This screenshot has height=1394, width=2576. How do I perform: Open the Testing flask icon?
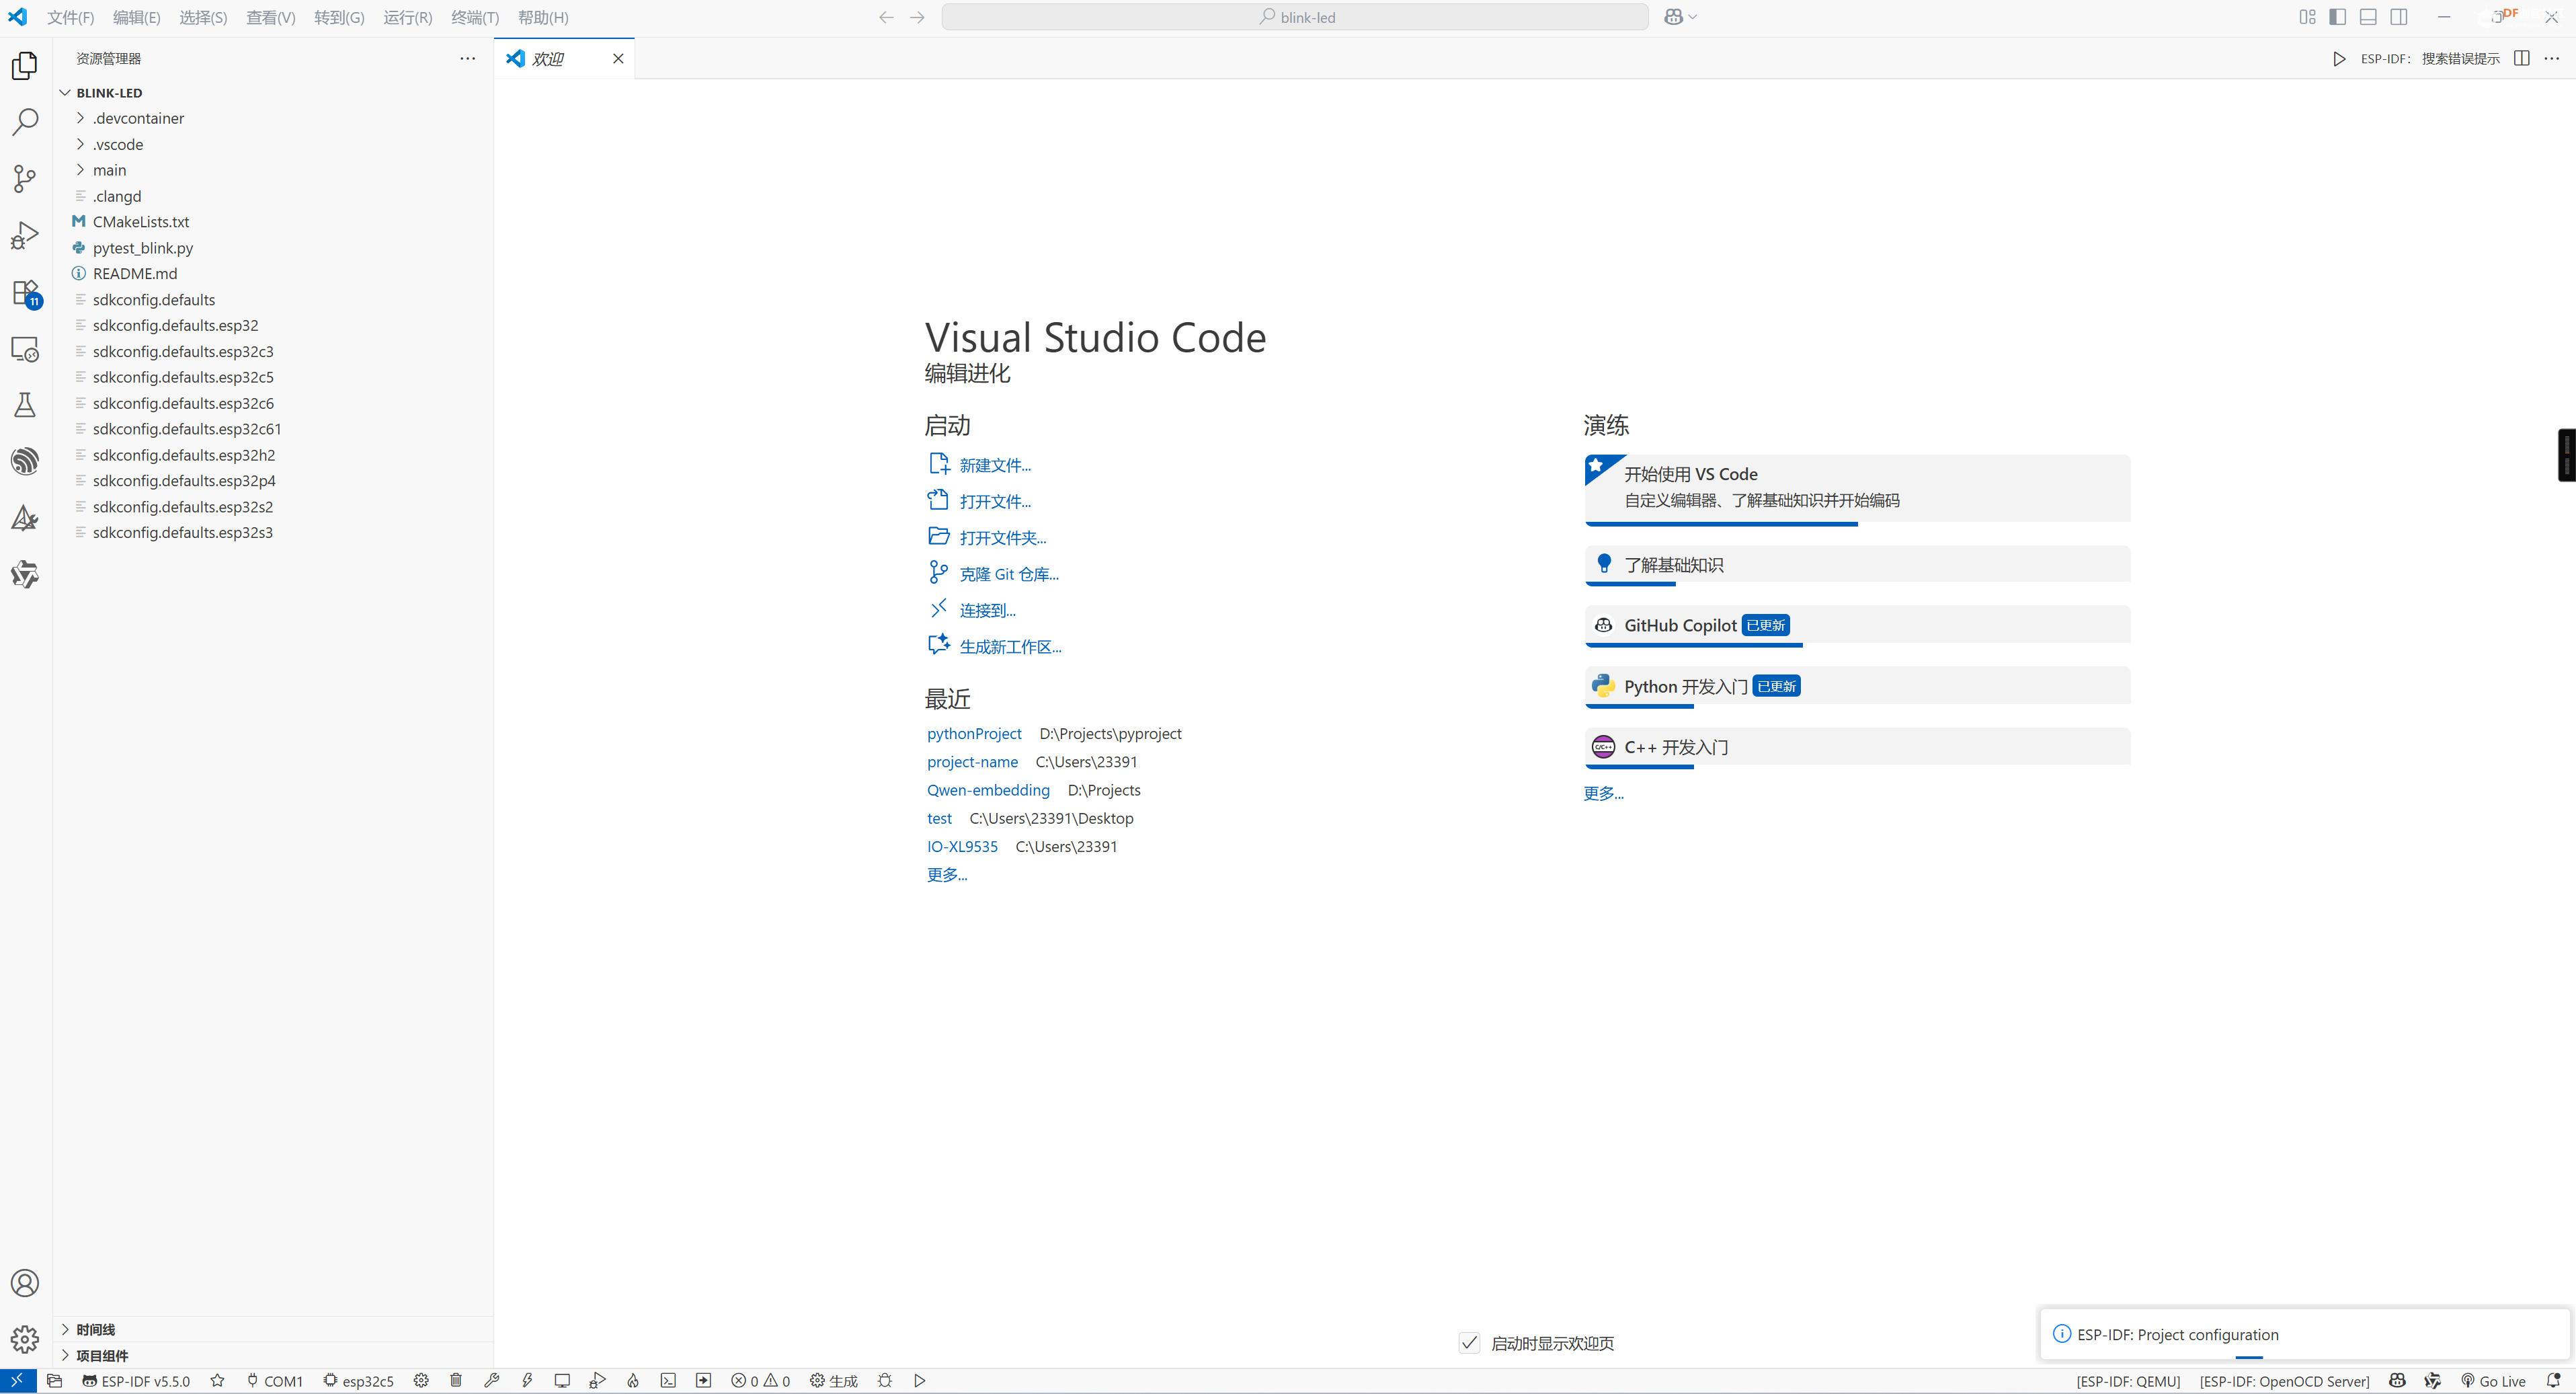pos(24,405)
